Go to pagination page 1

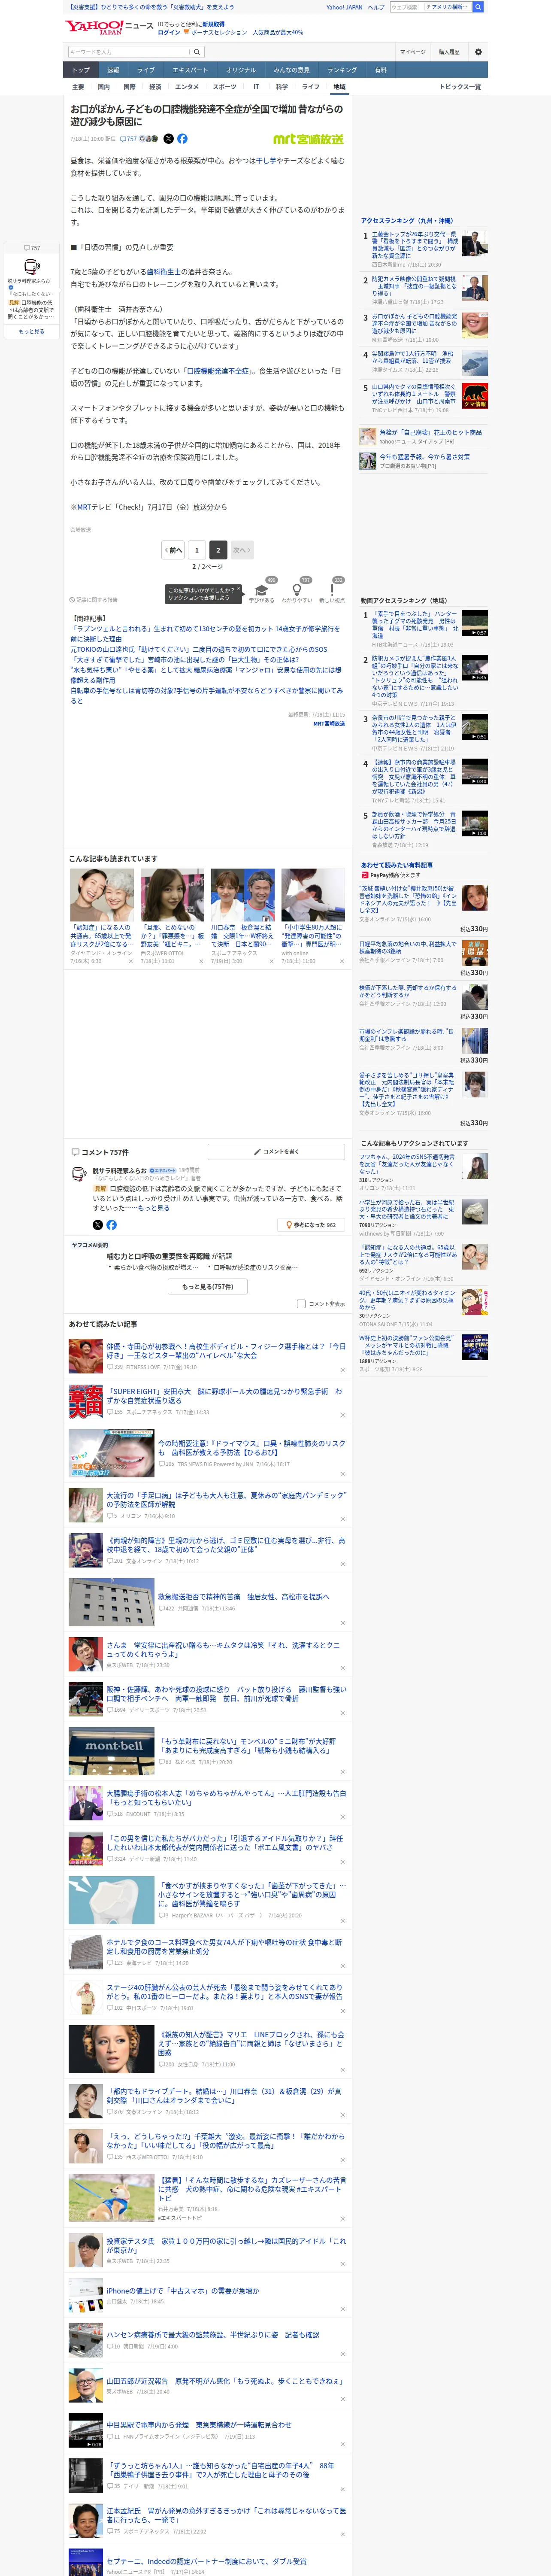pos(197,550)
